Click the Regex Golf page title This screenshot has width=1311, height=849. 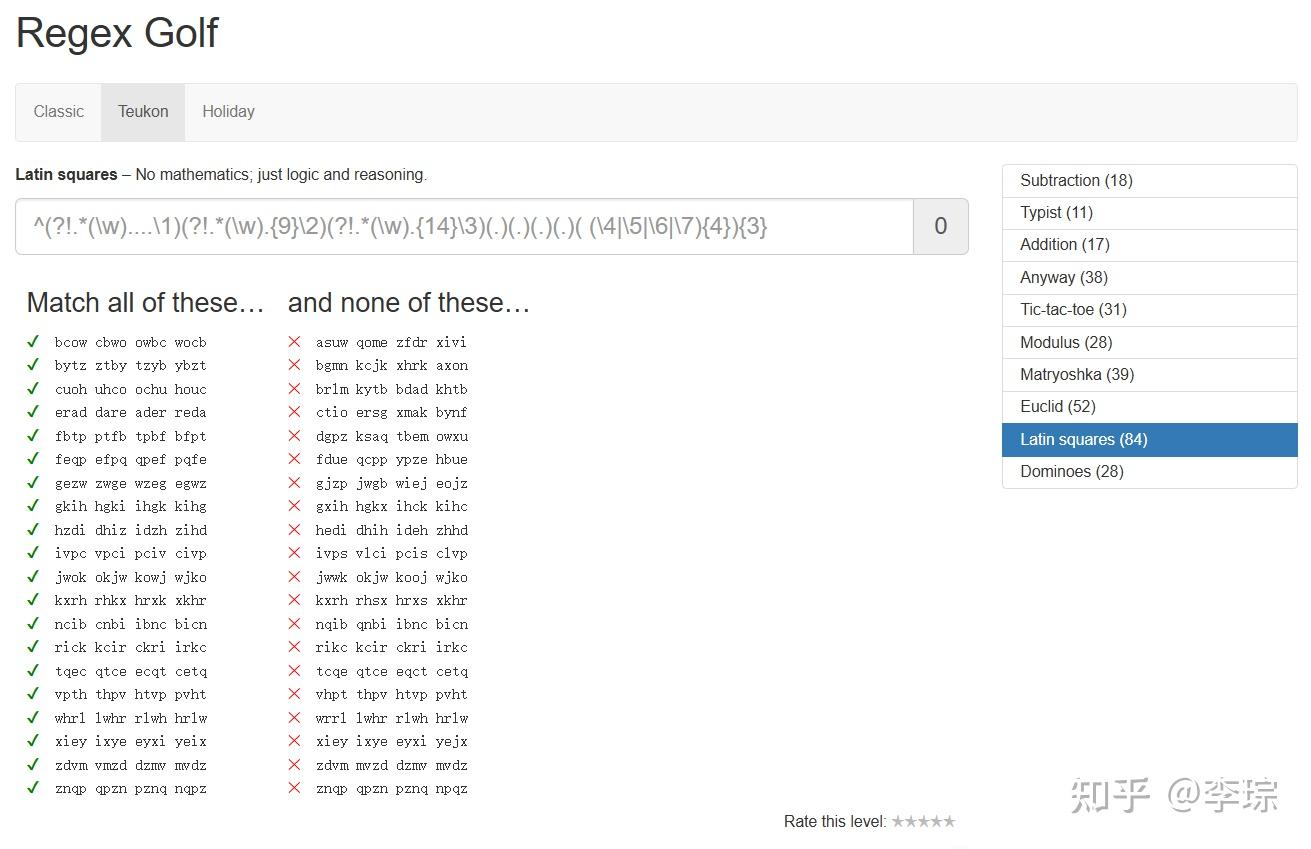tap(117, 34)
